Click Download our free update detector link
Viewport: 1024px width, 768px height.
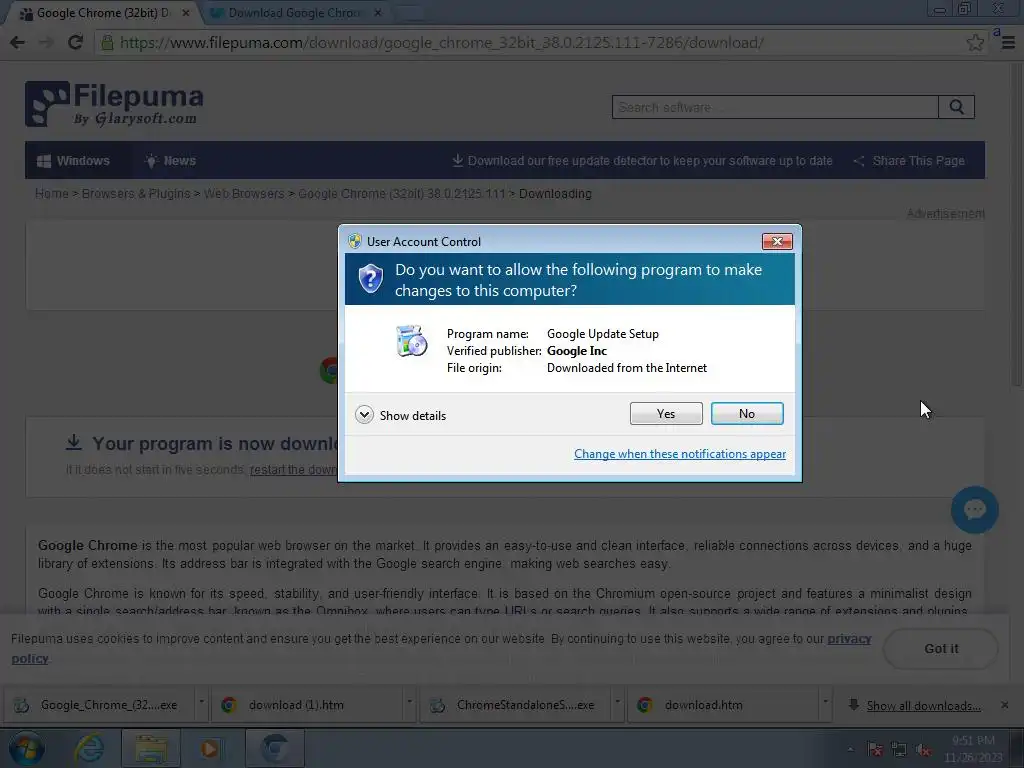[643, 161]
